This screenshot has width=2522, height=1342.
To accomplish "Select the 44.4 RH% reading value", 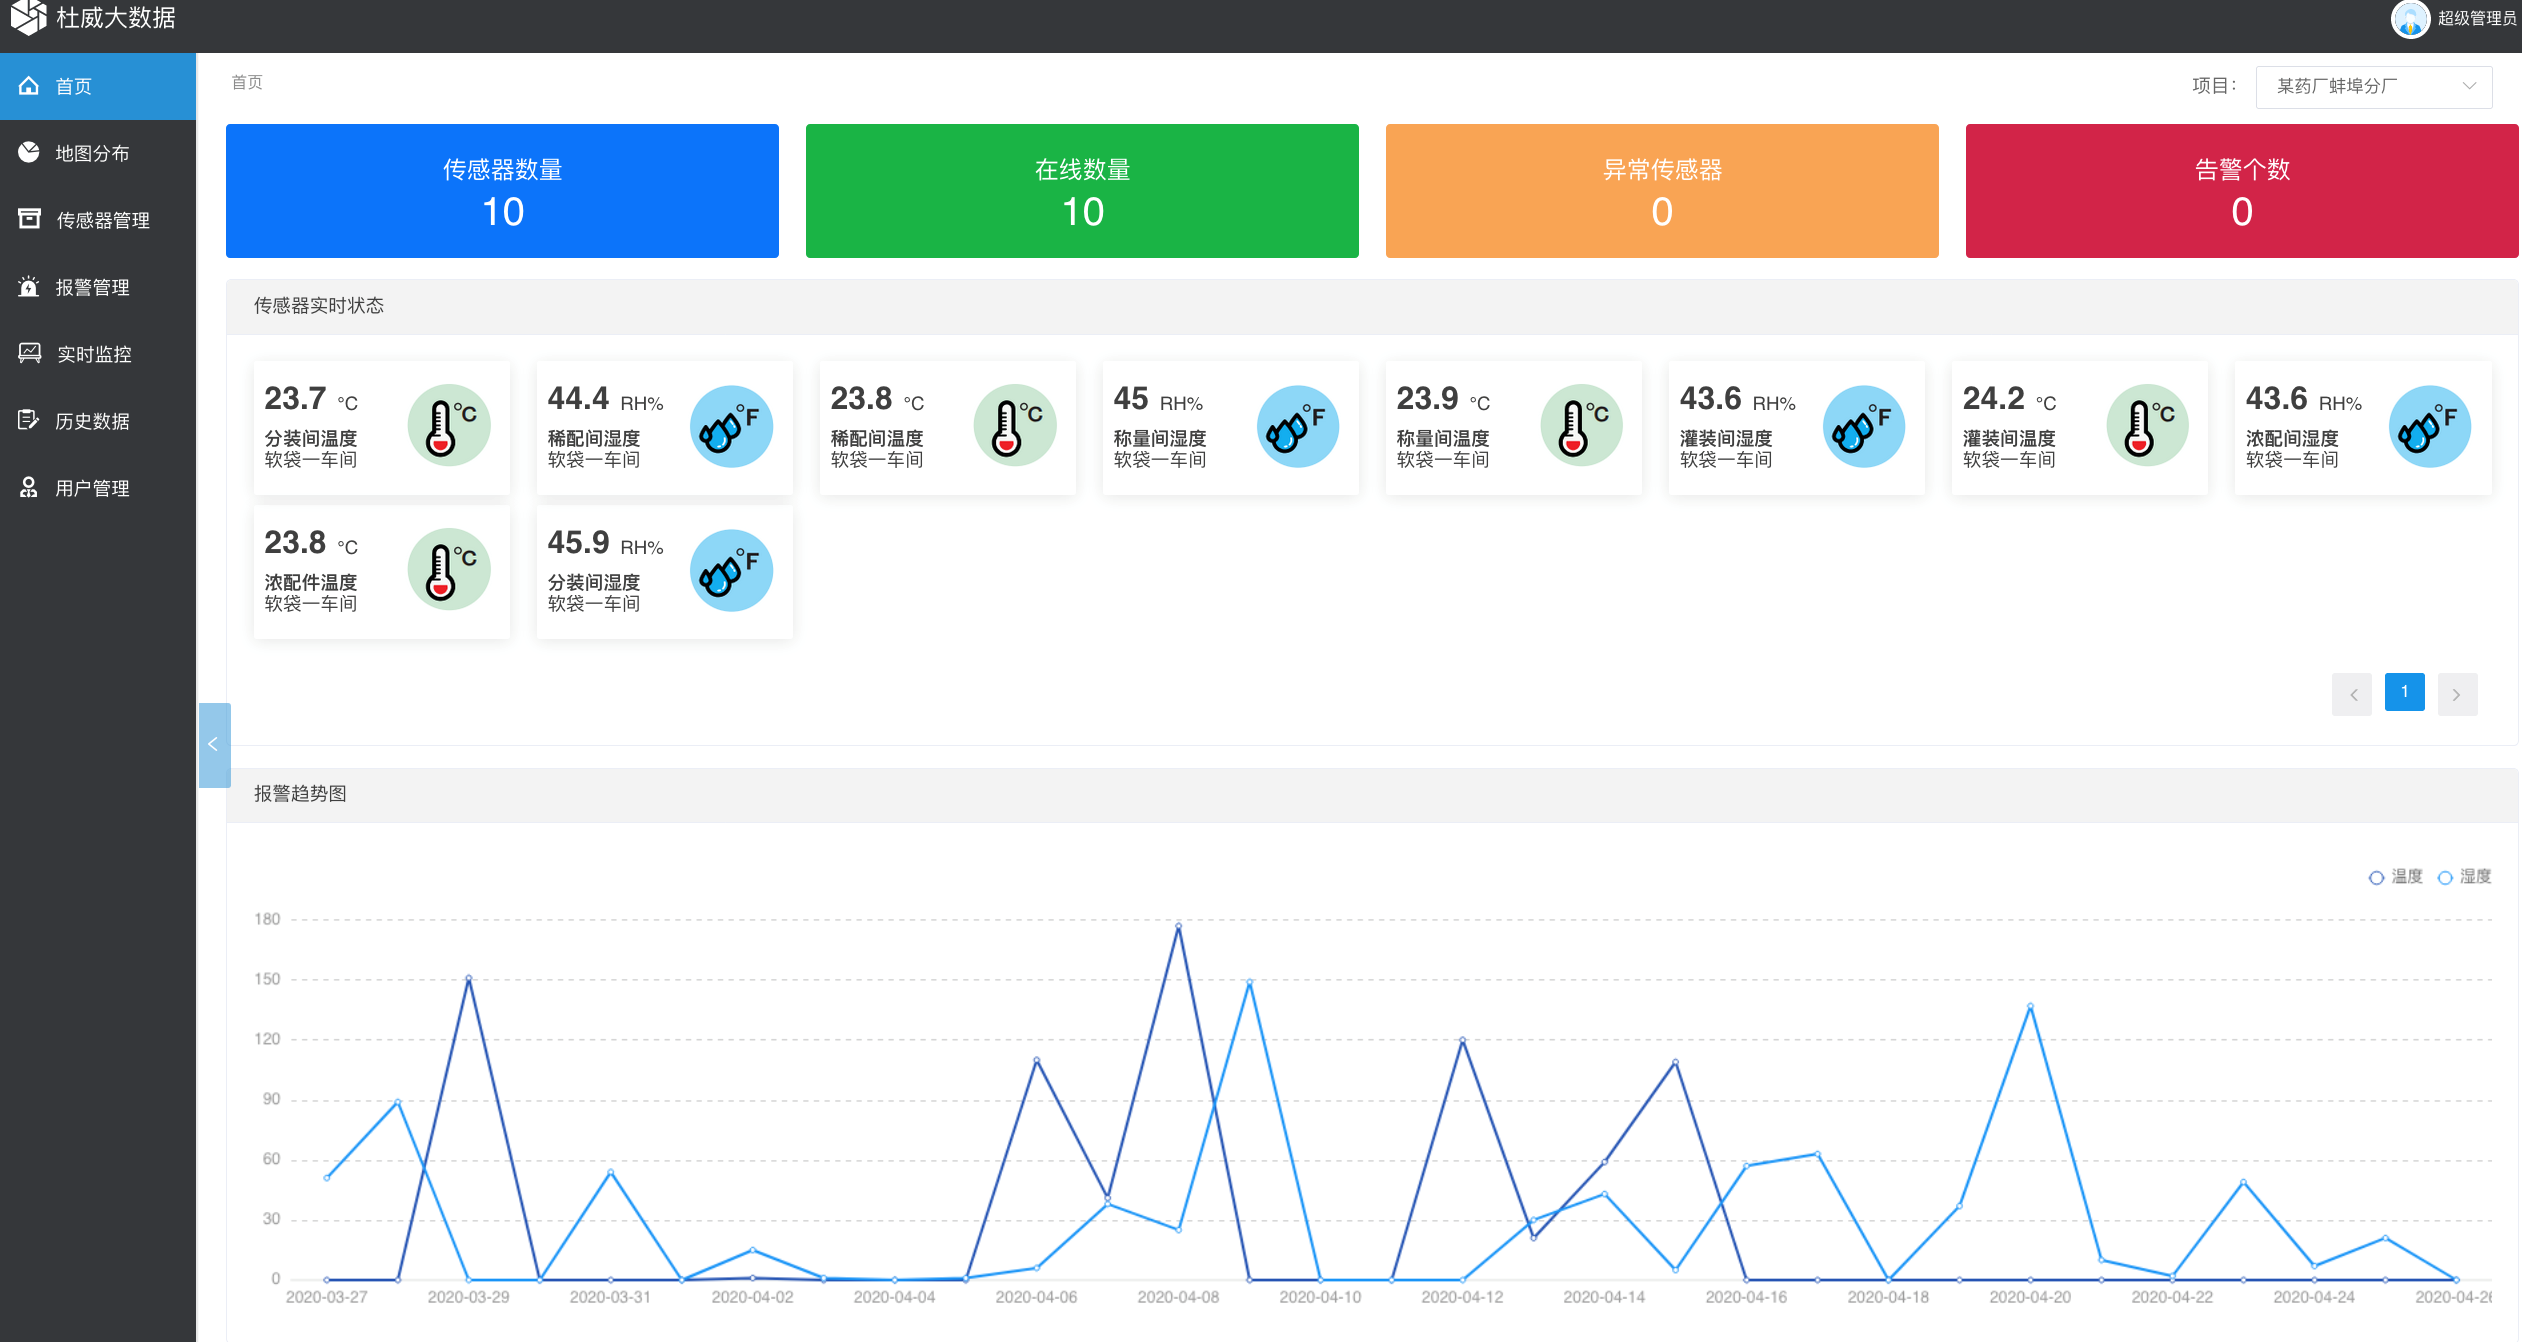I will tap(605, 399).
